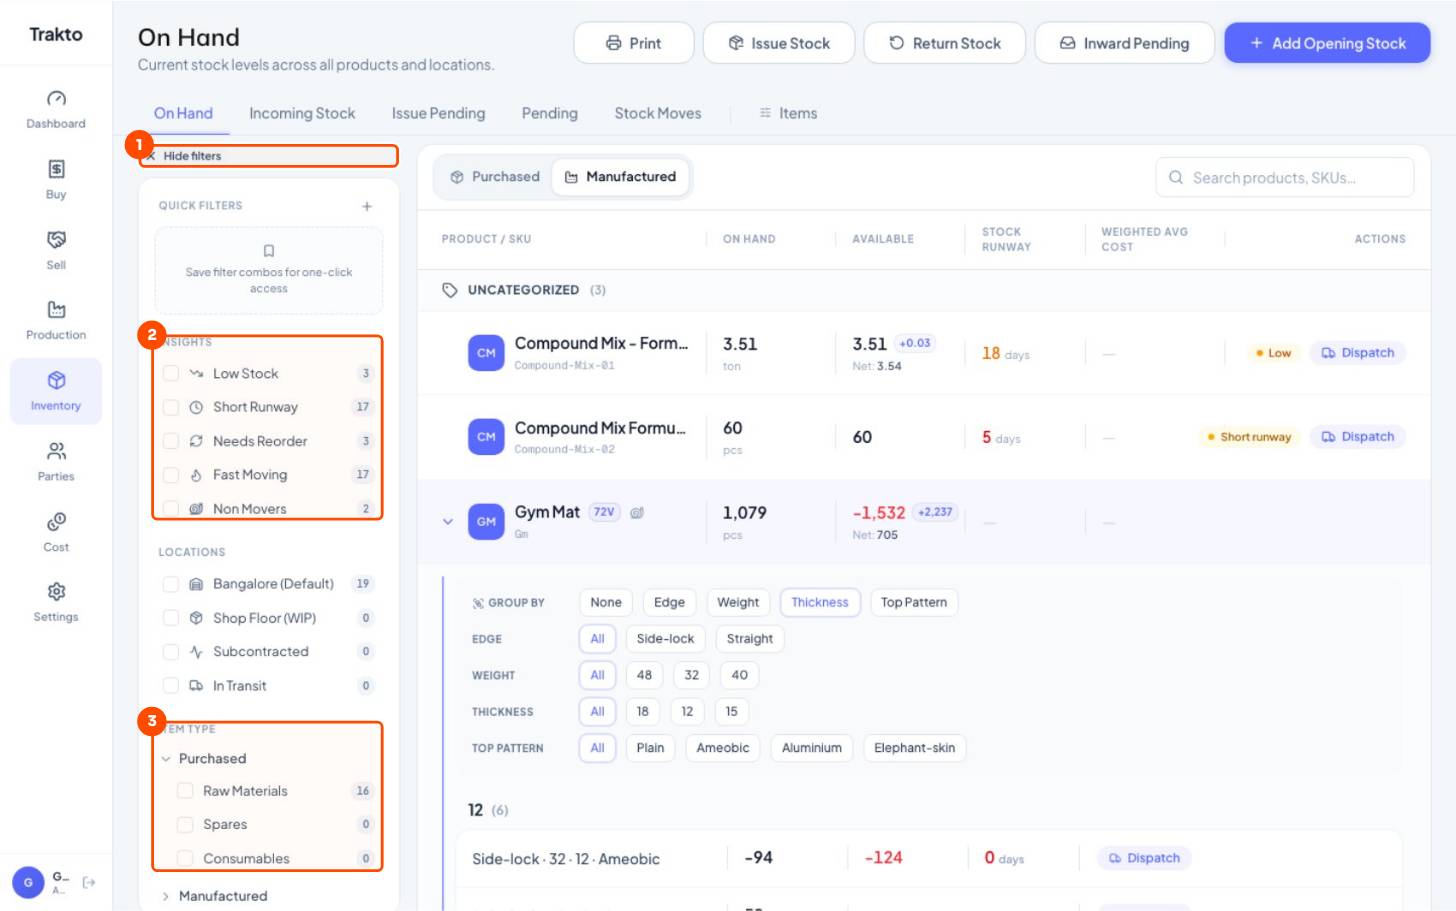
Task: Tick the Shop Floor (WIP) checkbox
Action: [171, 618]
